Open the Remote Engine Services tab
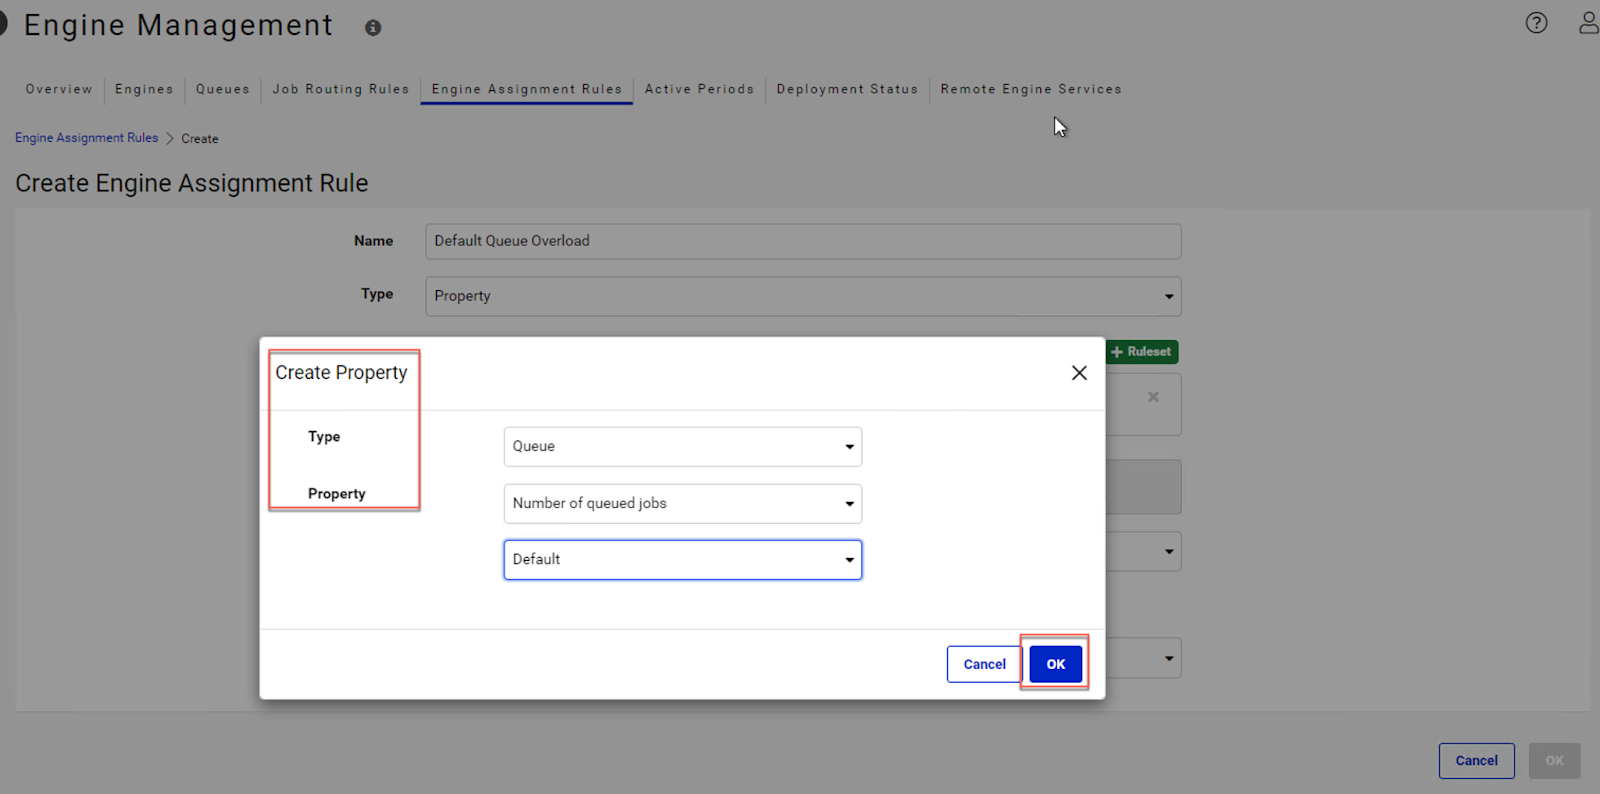The height and width of the screenshot is (794, 1600). (x=1031, y=89)
